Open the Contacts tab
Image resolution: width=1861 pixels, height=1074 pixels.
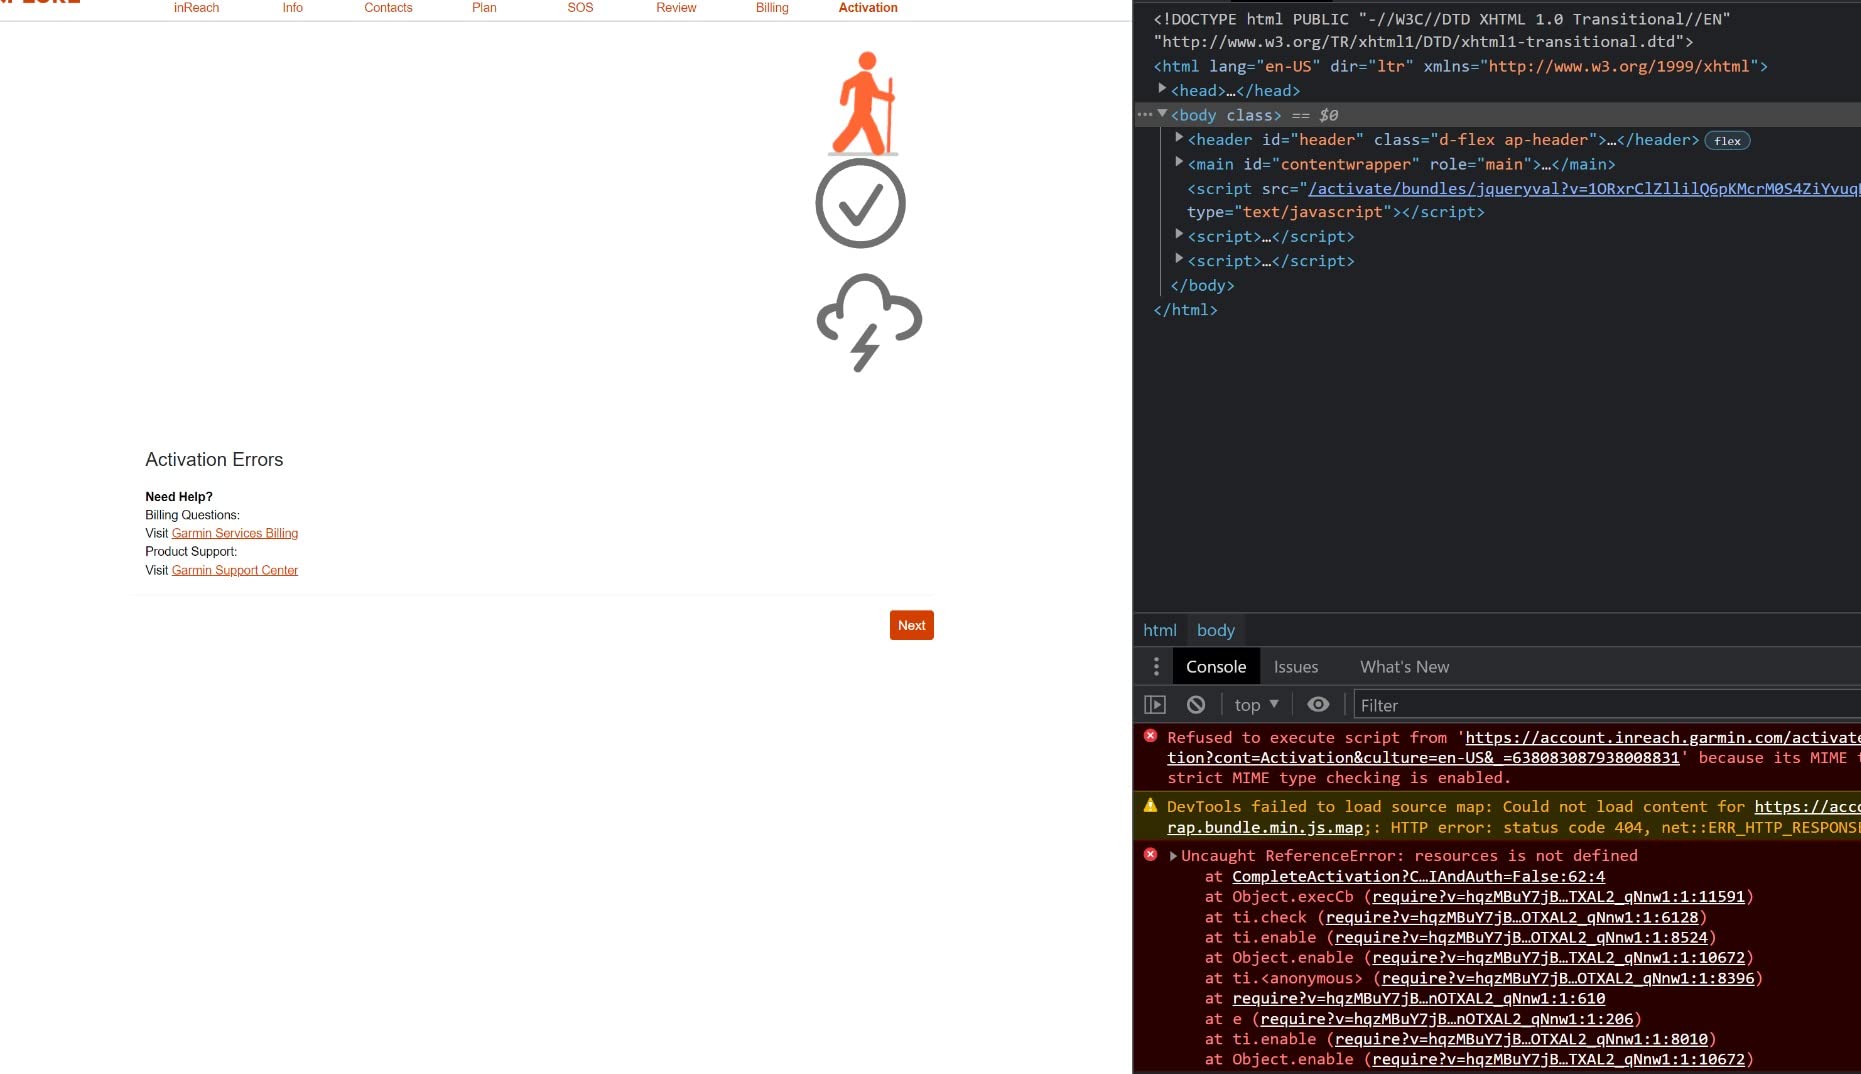tap(388, 8)
